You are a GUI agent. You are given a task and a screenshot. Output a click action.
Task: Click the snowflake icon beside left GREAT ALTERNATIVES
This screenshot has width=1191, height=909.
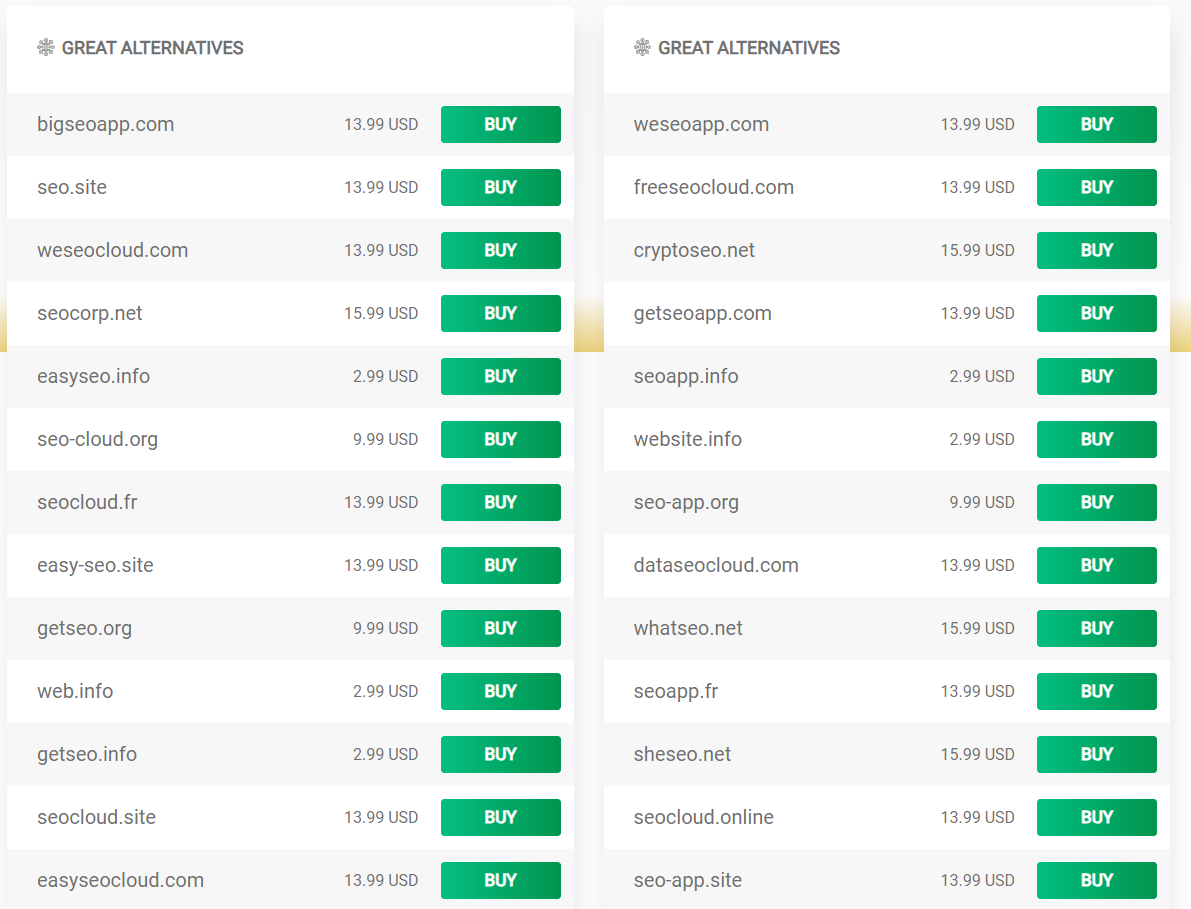tap(45, 47)
